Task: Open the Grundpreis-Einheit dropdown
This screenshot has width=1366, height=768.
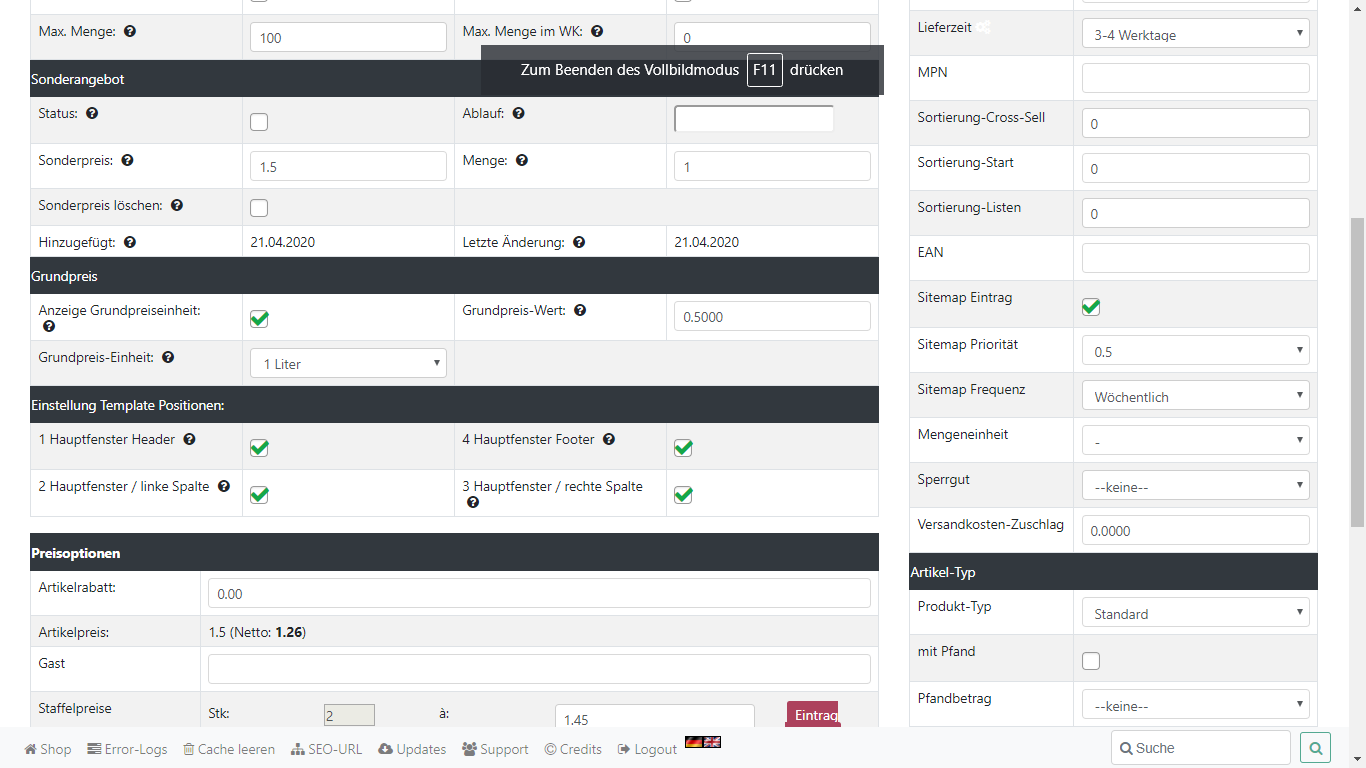Action: pos(348,364)
